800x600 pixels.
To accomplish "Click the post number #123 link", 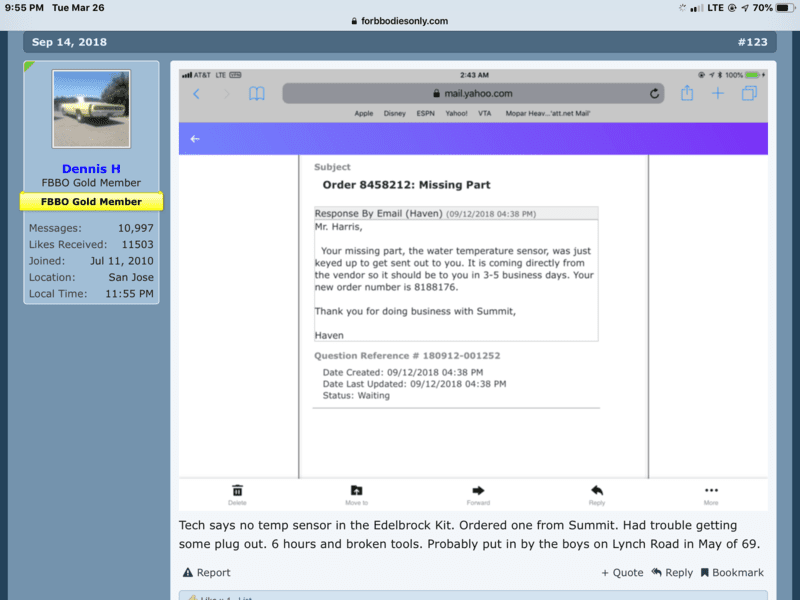I will coord(753,42).
